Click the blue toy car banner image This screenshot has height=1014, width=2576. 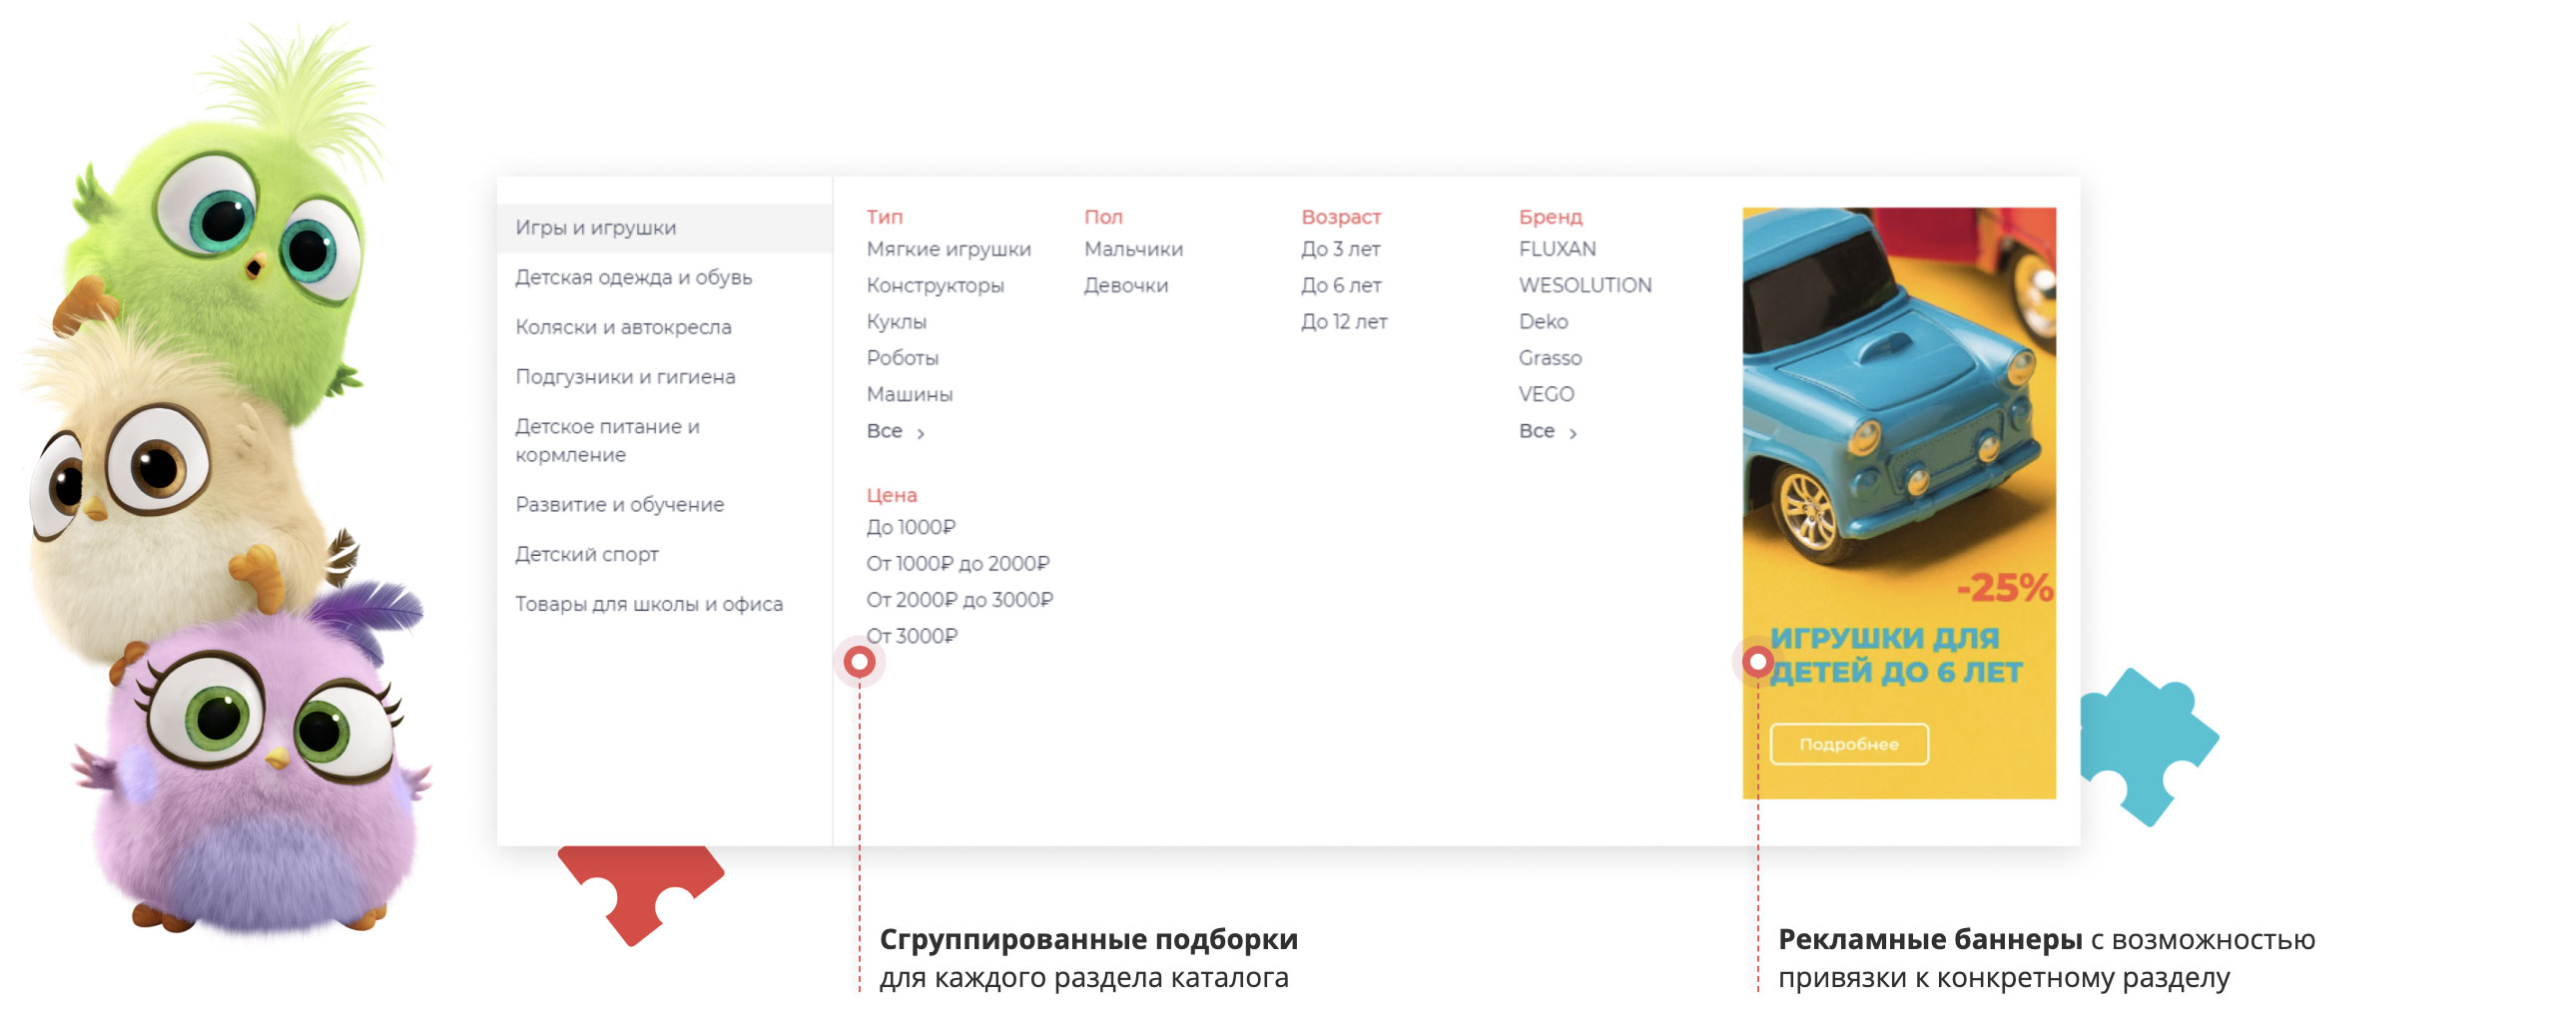1897,400
